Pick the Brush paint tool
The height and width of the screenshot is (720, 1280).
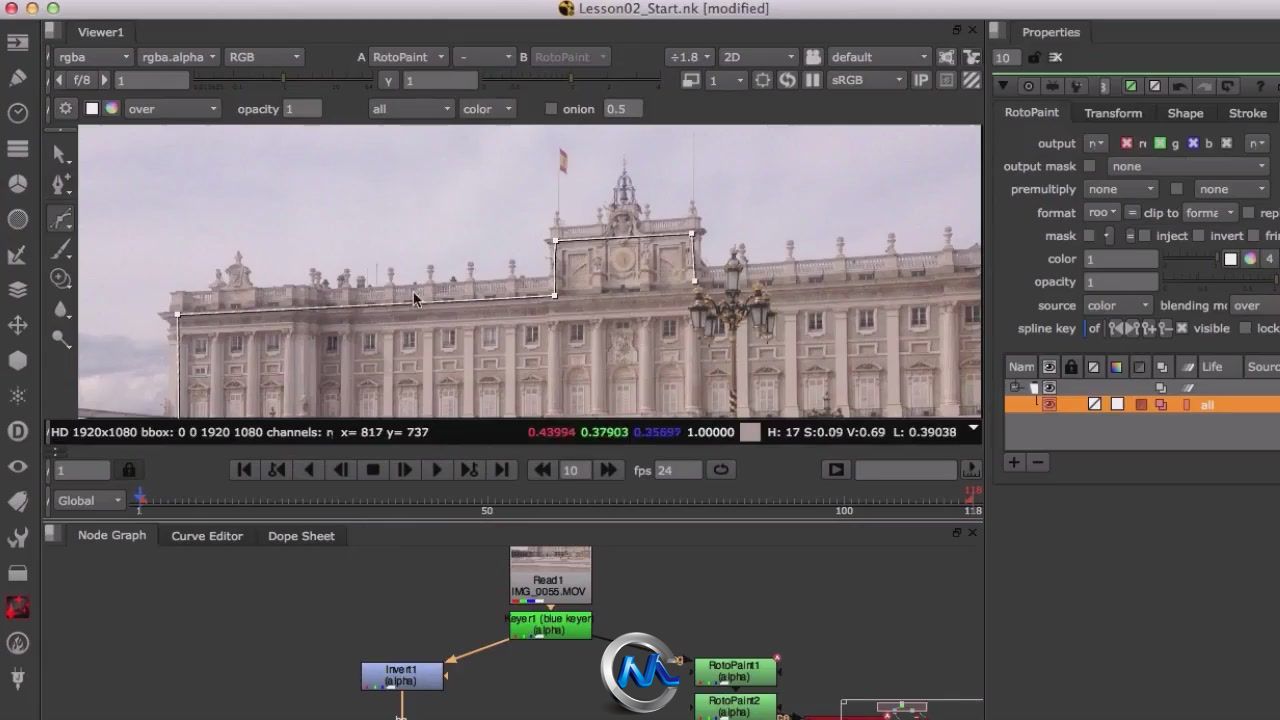pos(61,249)
